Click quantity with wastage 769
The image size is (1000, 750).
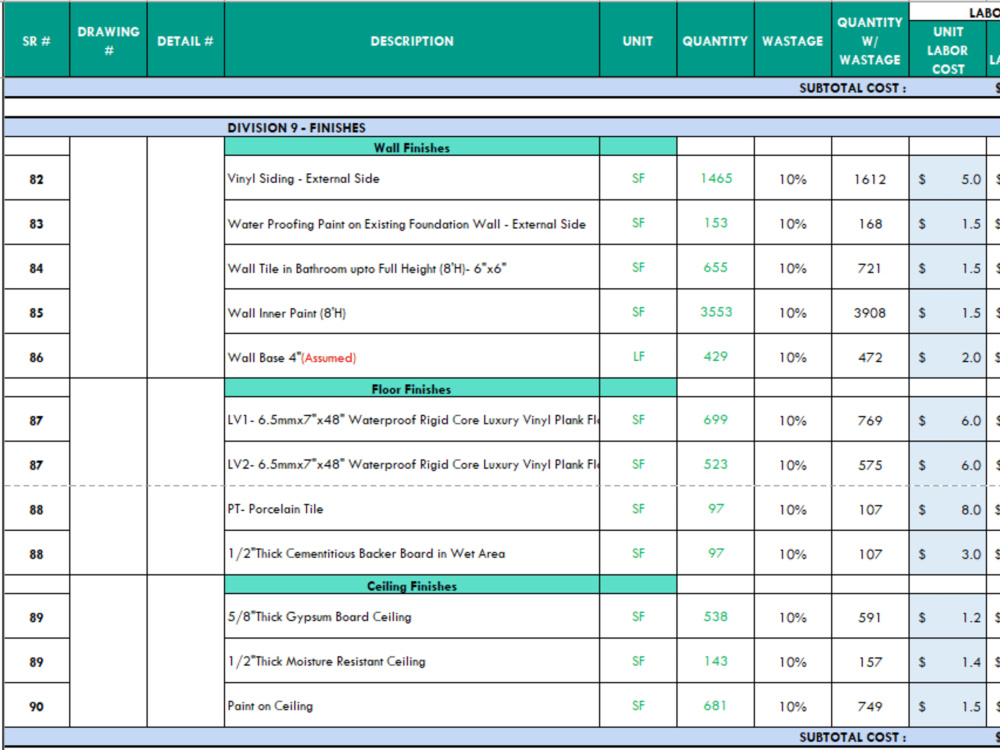point(870,421)
